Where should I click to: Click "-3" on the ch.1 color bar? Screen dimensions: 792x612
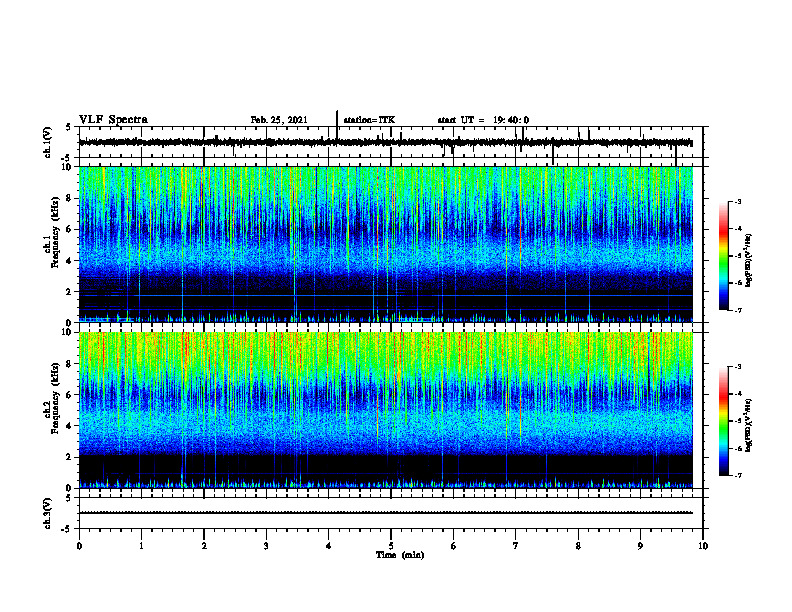[737, 201]
